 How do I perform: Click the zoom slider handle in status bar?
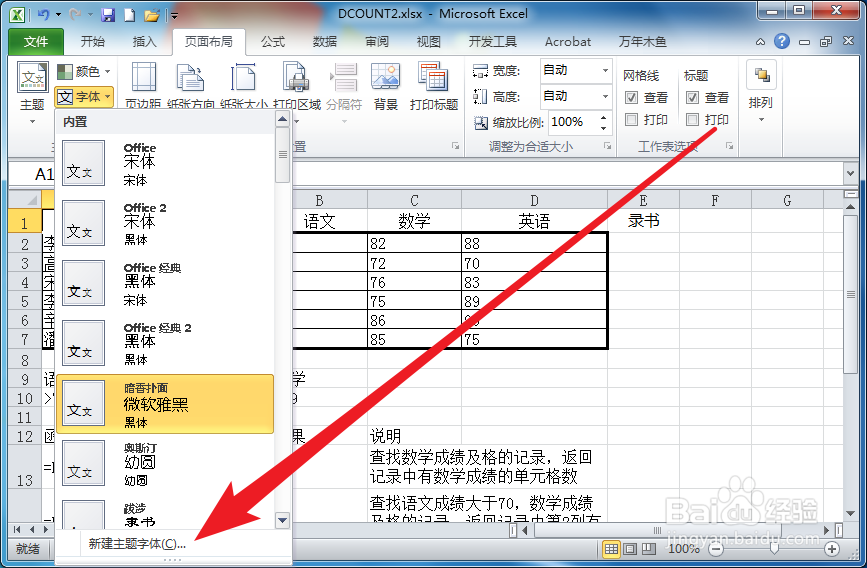[x=774, y=549]
